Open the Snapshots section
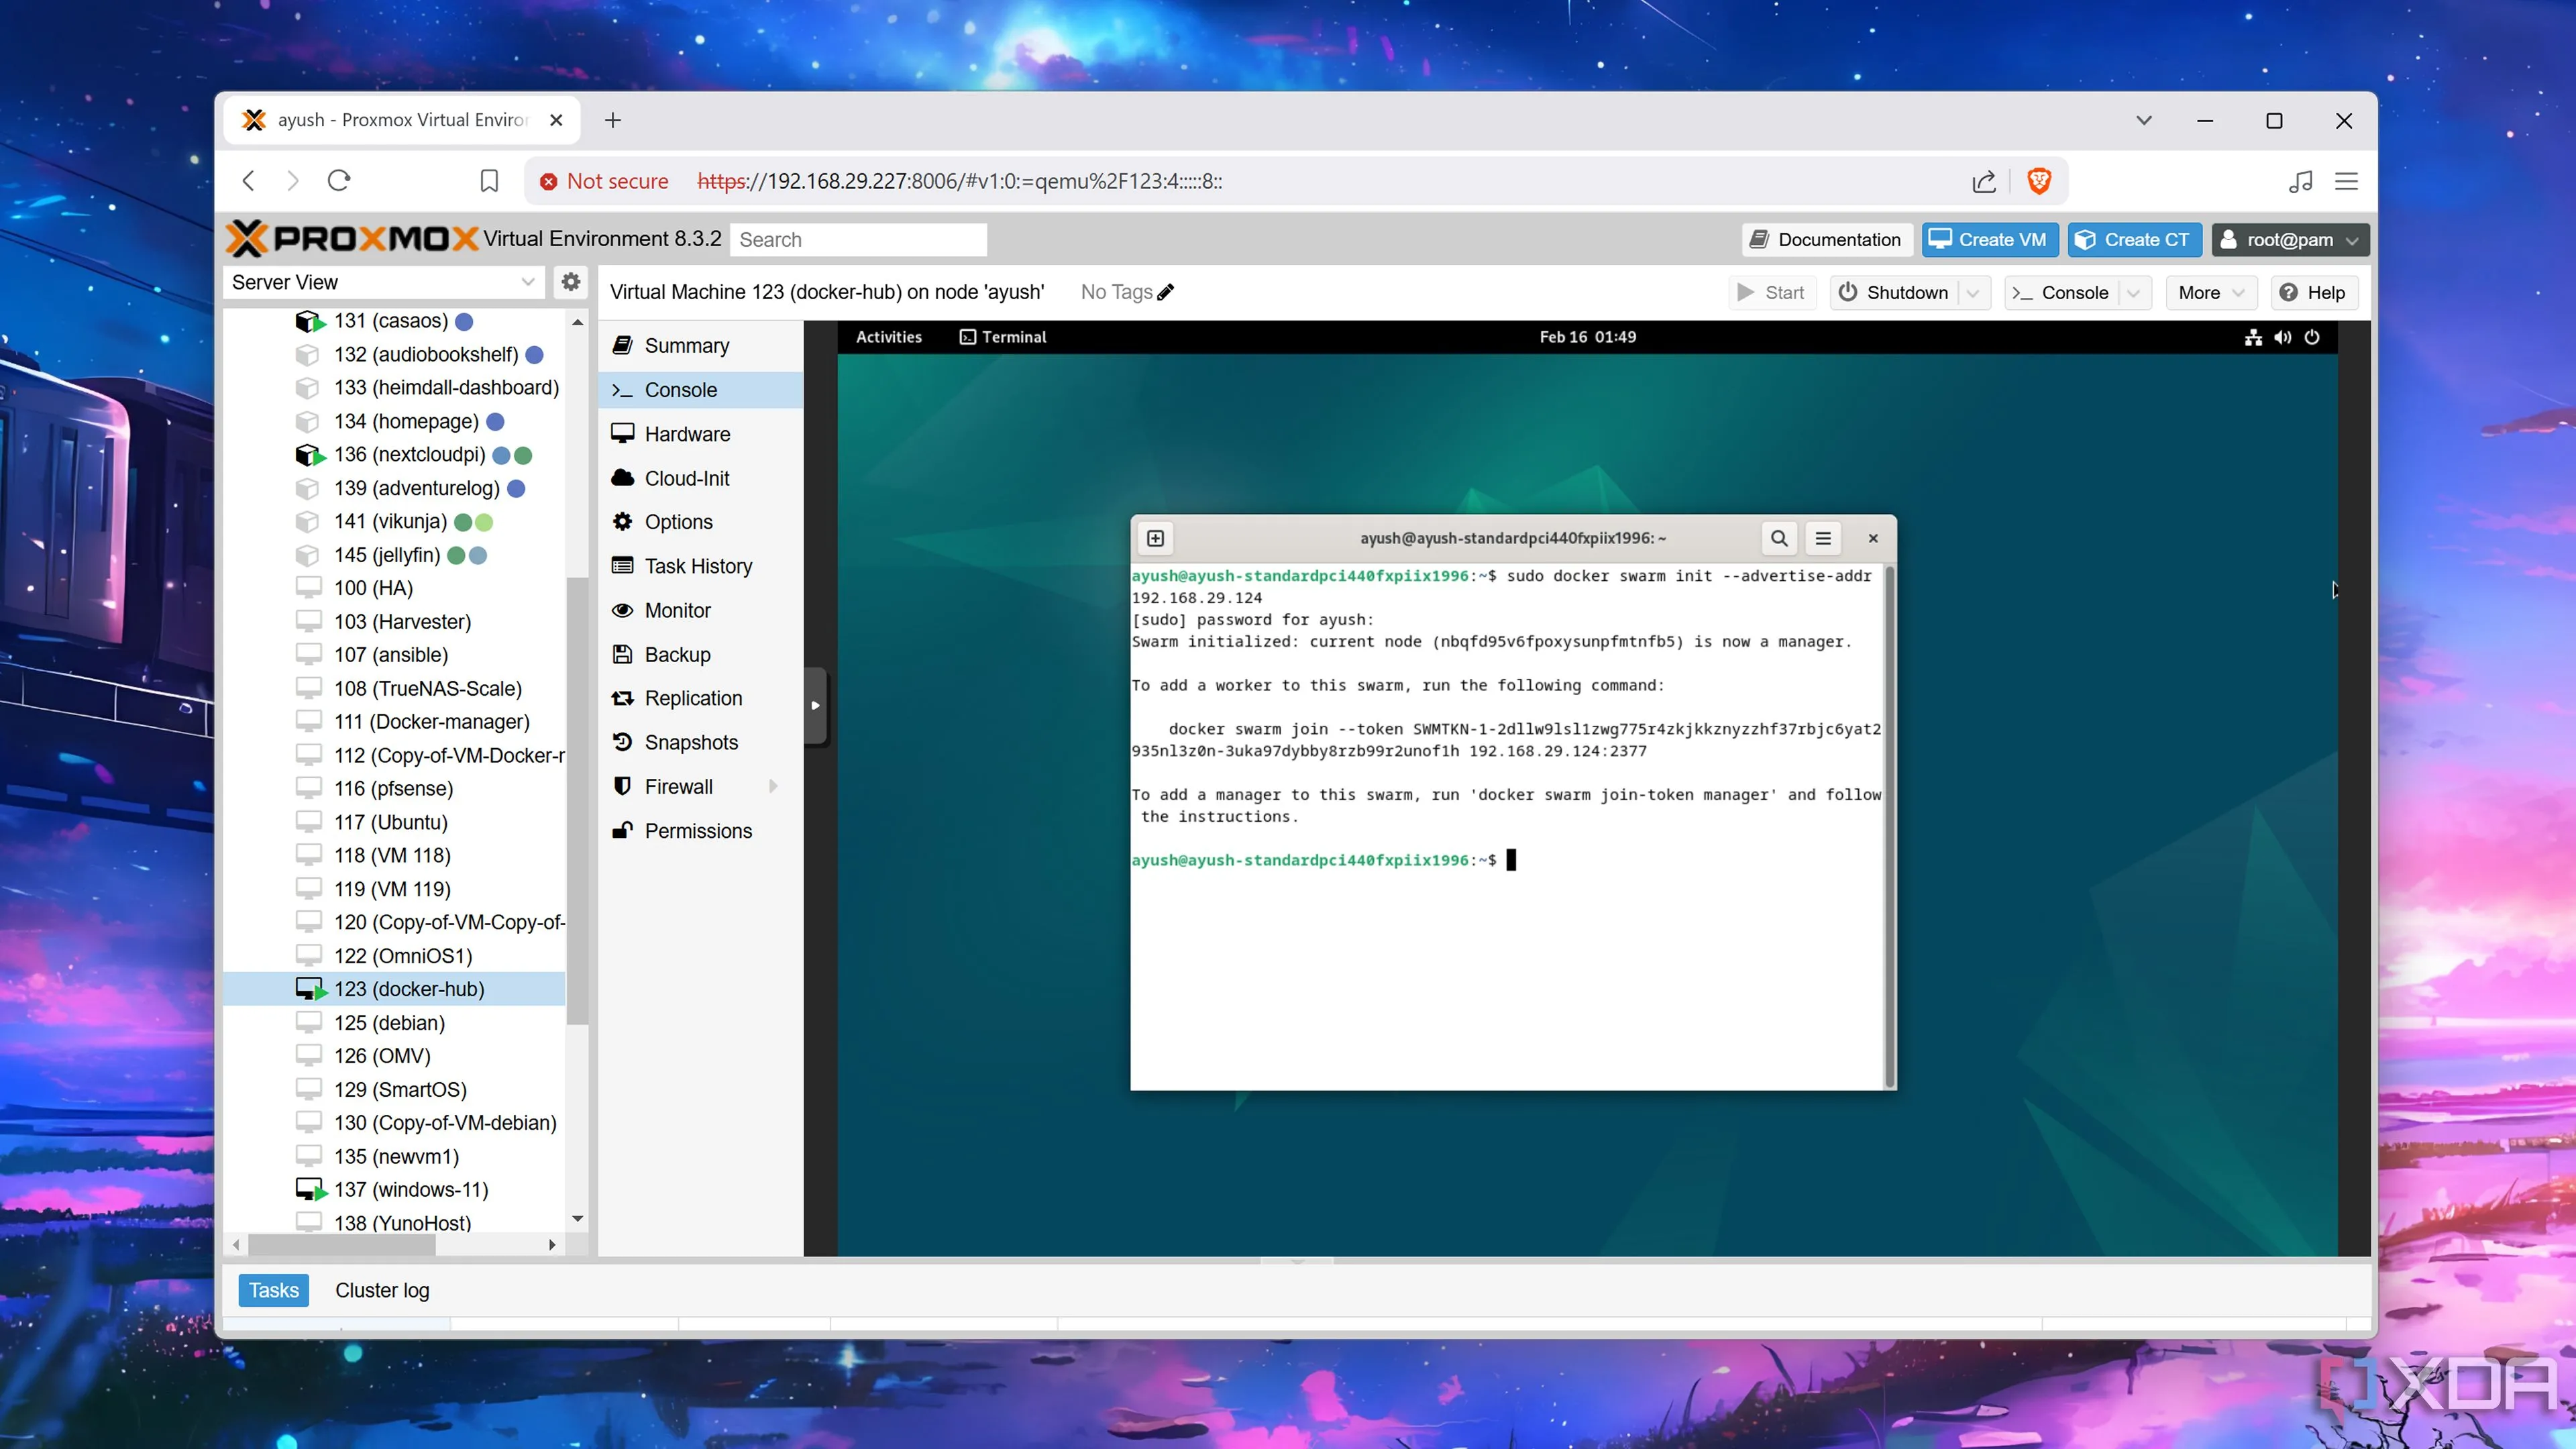This screenshot has height=1449, width=2576. [690, 742]
